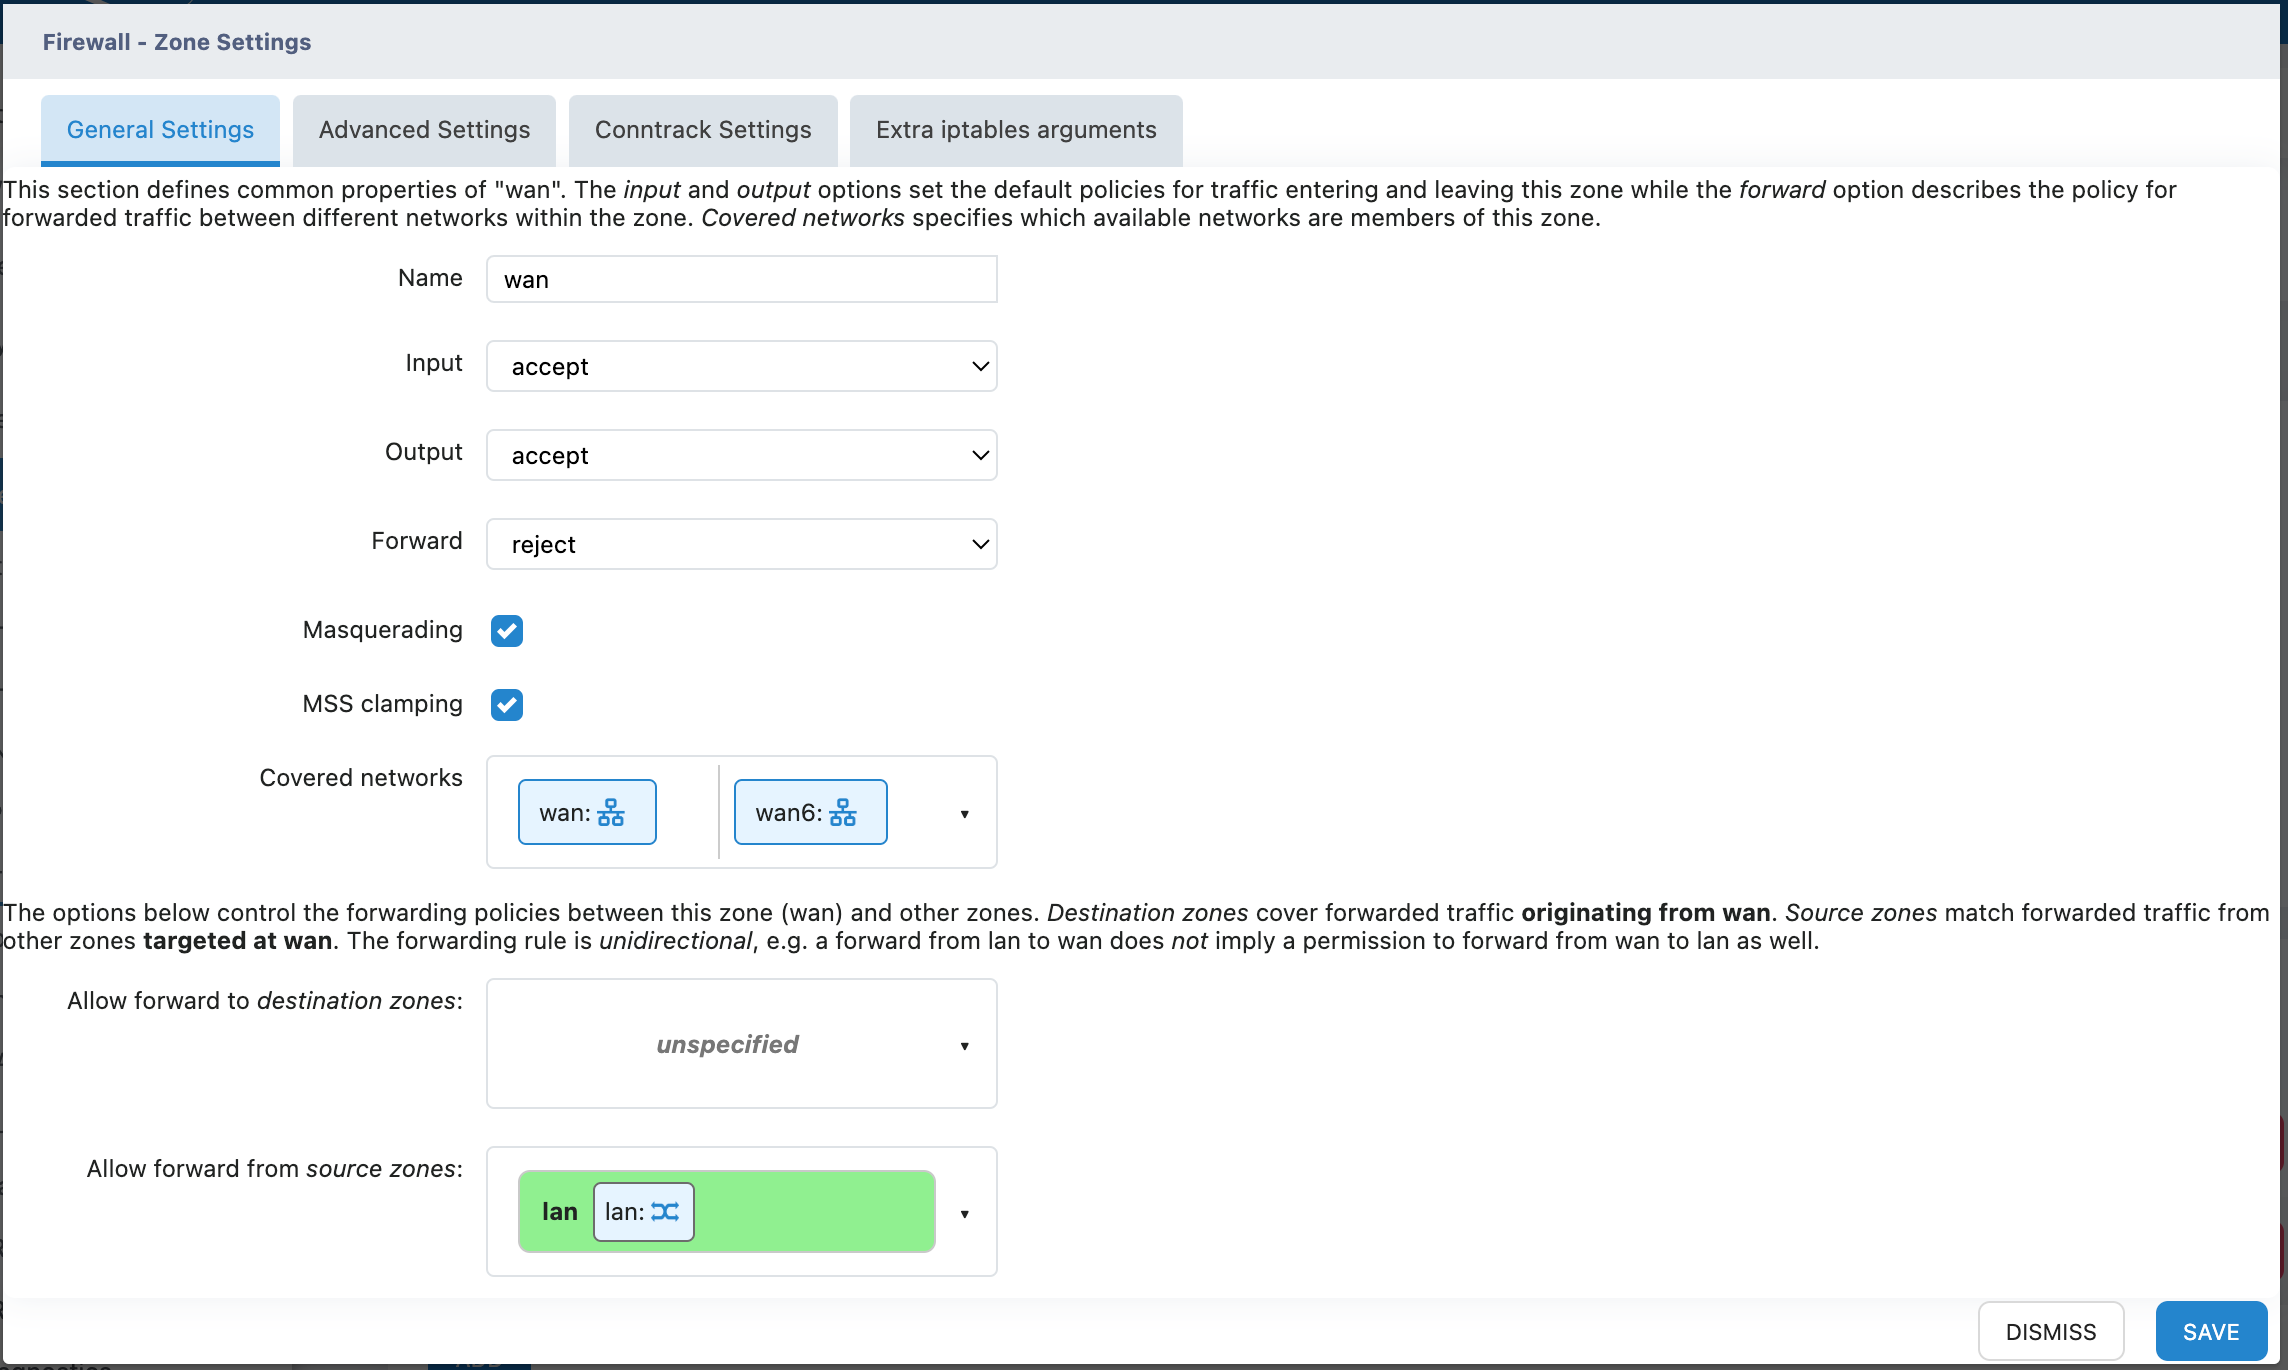Click the wan network interface icon
The width and height of the screenshot is (2288, 1370).
[611, 813]
